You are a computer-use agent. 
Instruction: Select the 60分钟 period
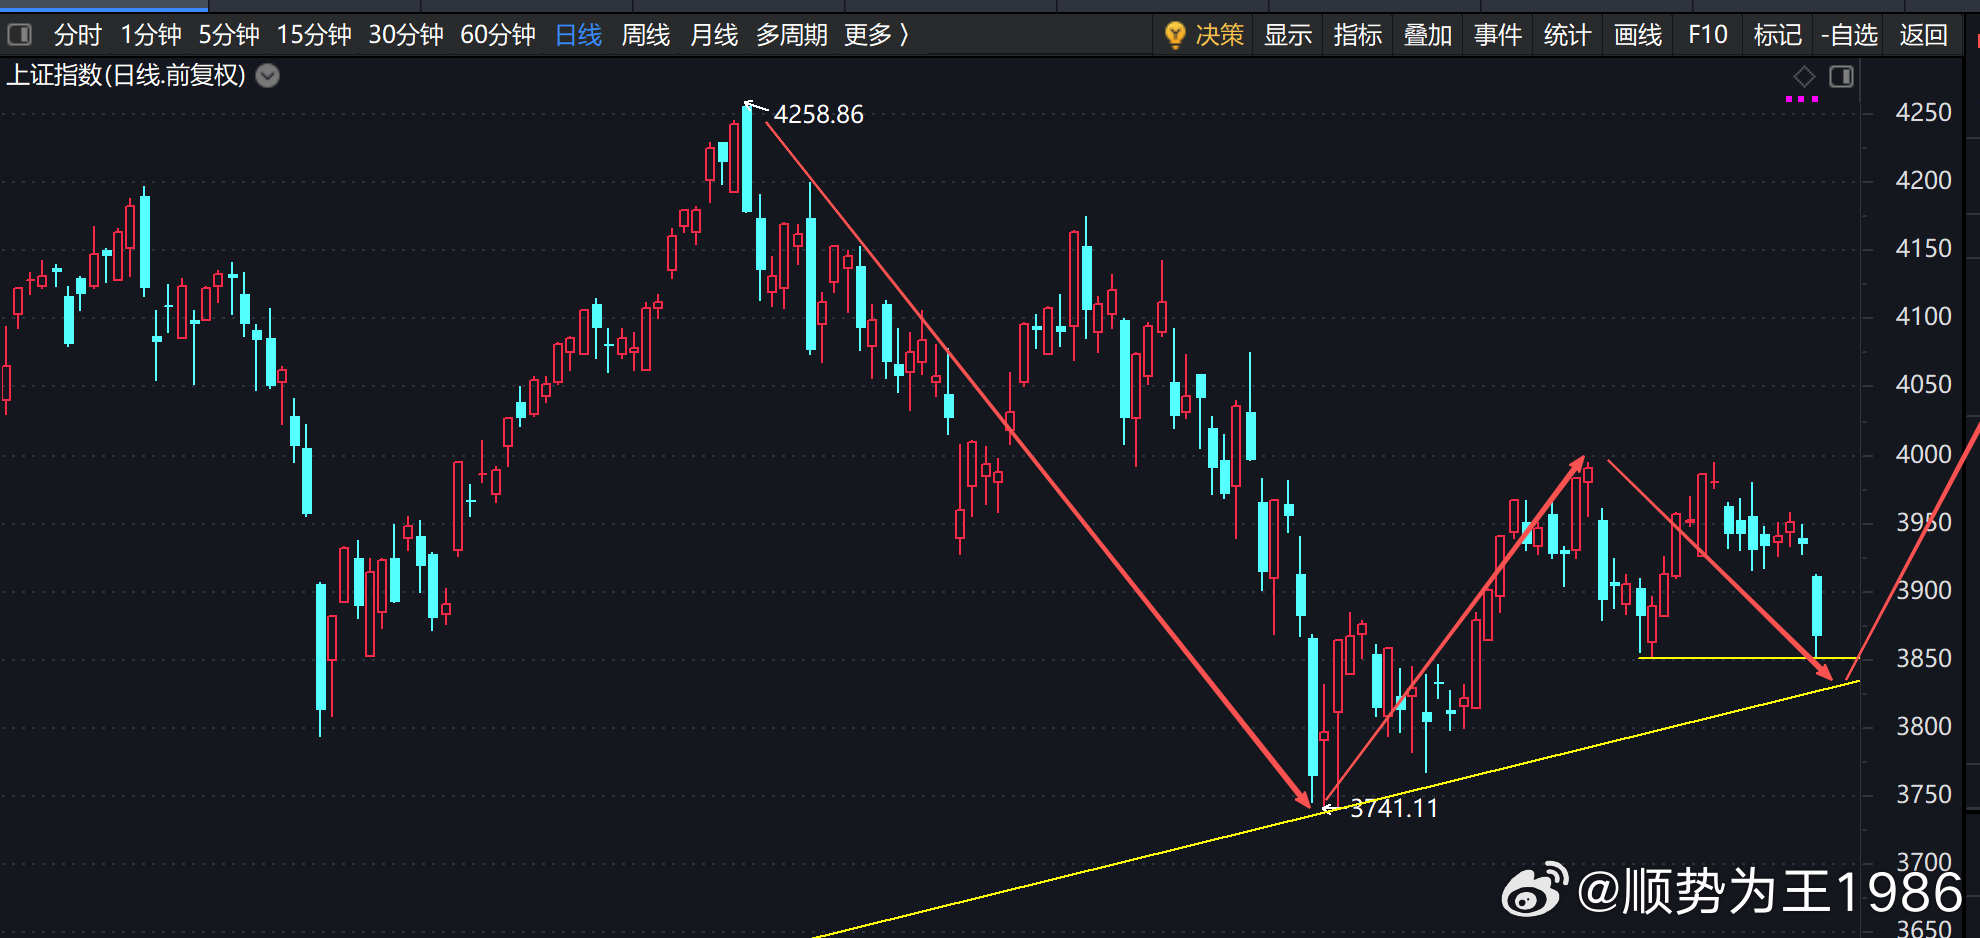click(x=498, y=36)
